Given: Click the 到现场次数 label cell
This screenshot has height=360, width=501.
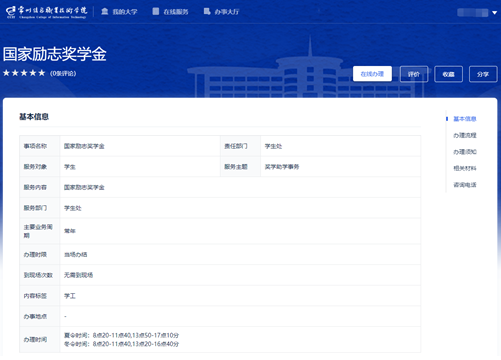Looking at the screenshot, I should pyautogui.click(x=40, y=275).
